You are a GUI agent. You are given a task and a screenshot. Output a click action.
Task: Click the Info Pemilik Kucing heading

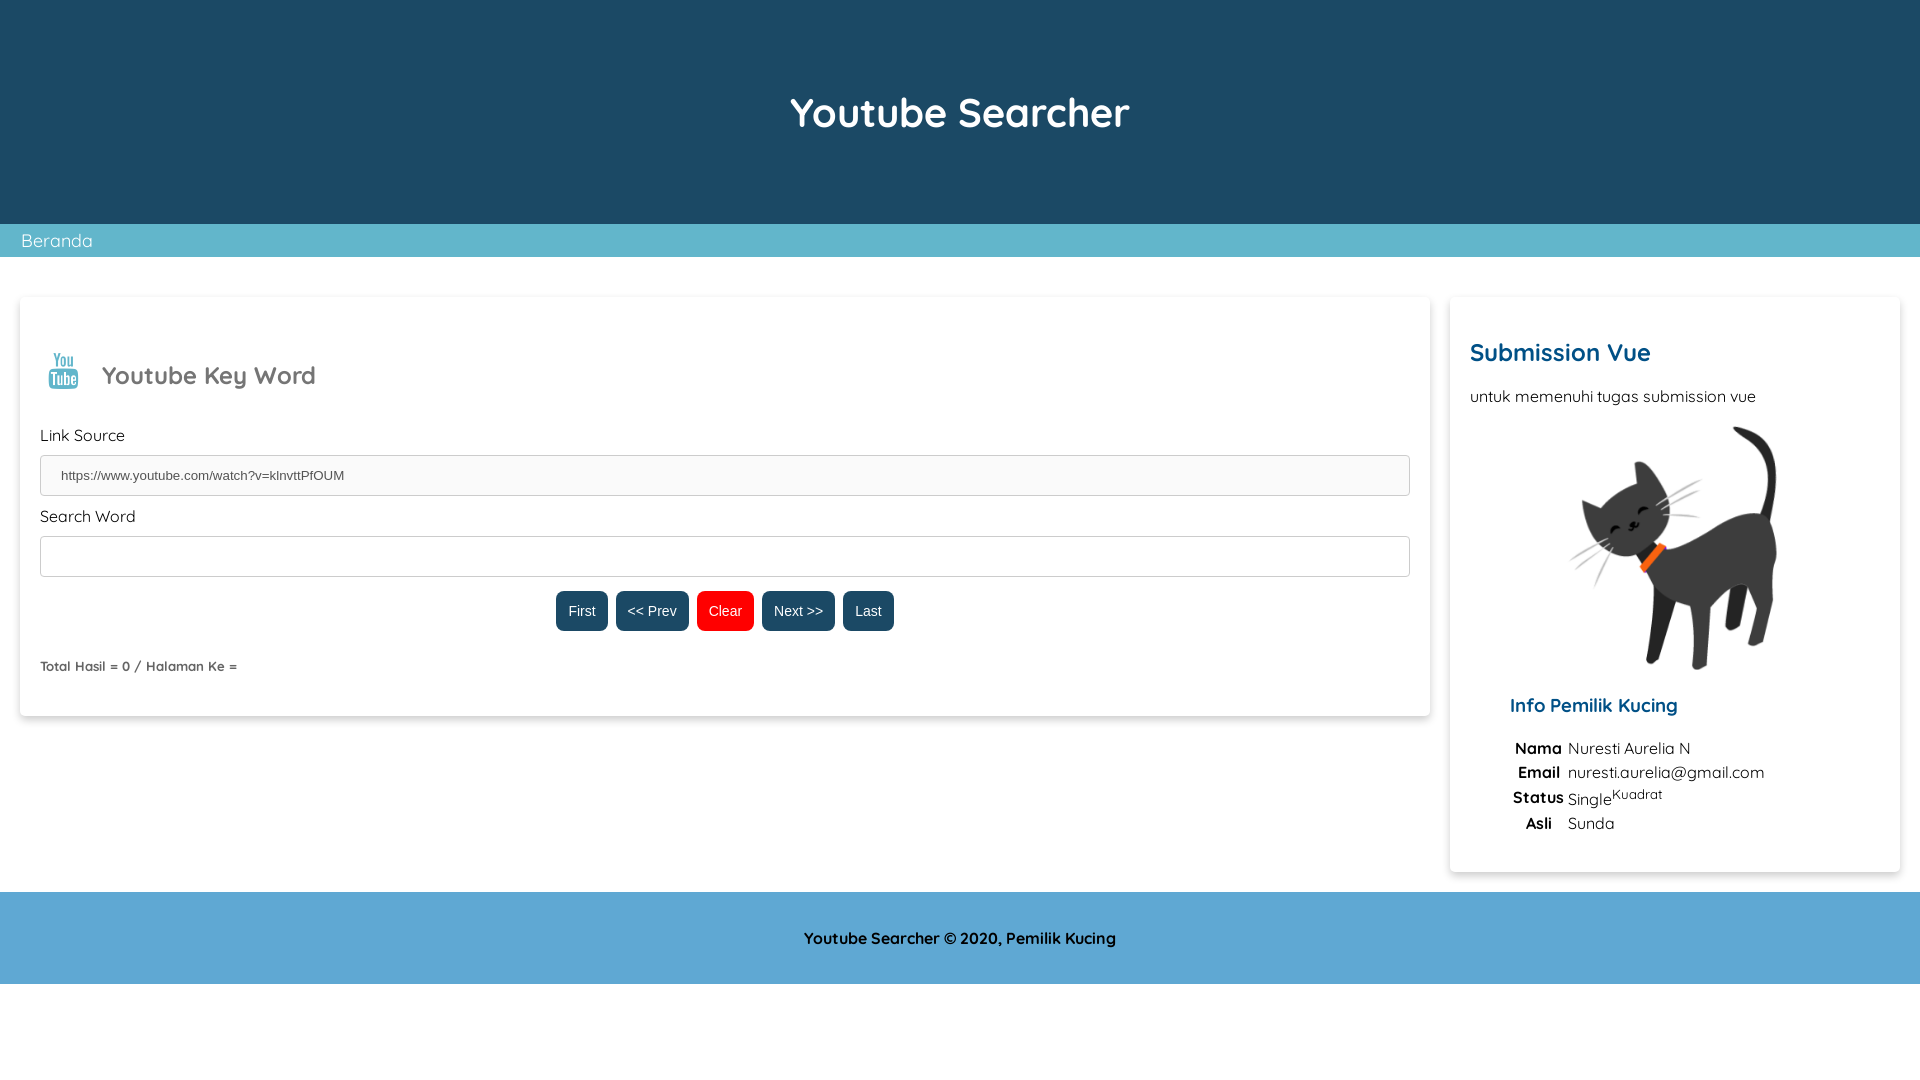tap(1594, 706)
